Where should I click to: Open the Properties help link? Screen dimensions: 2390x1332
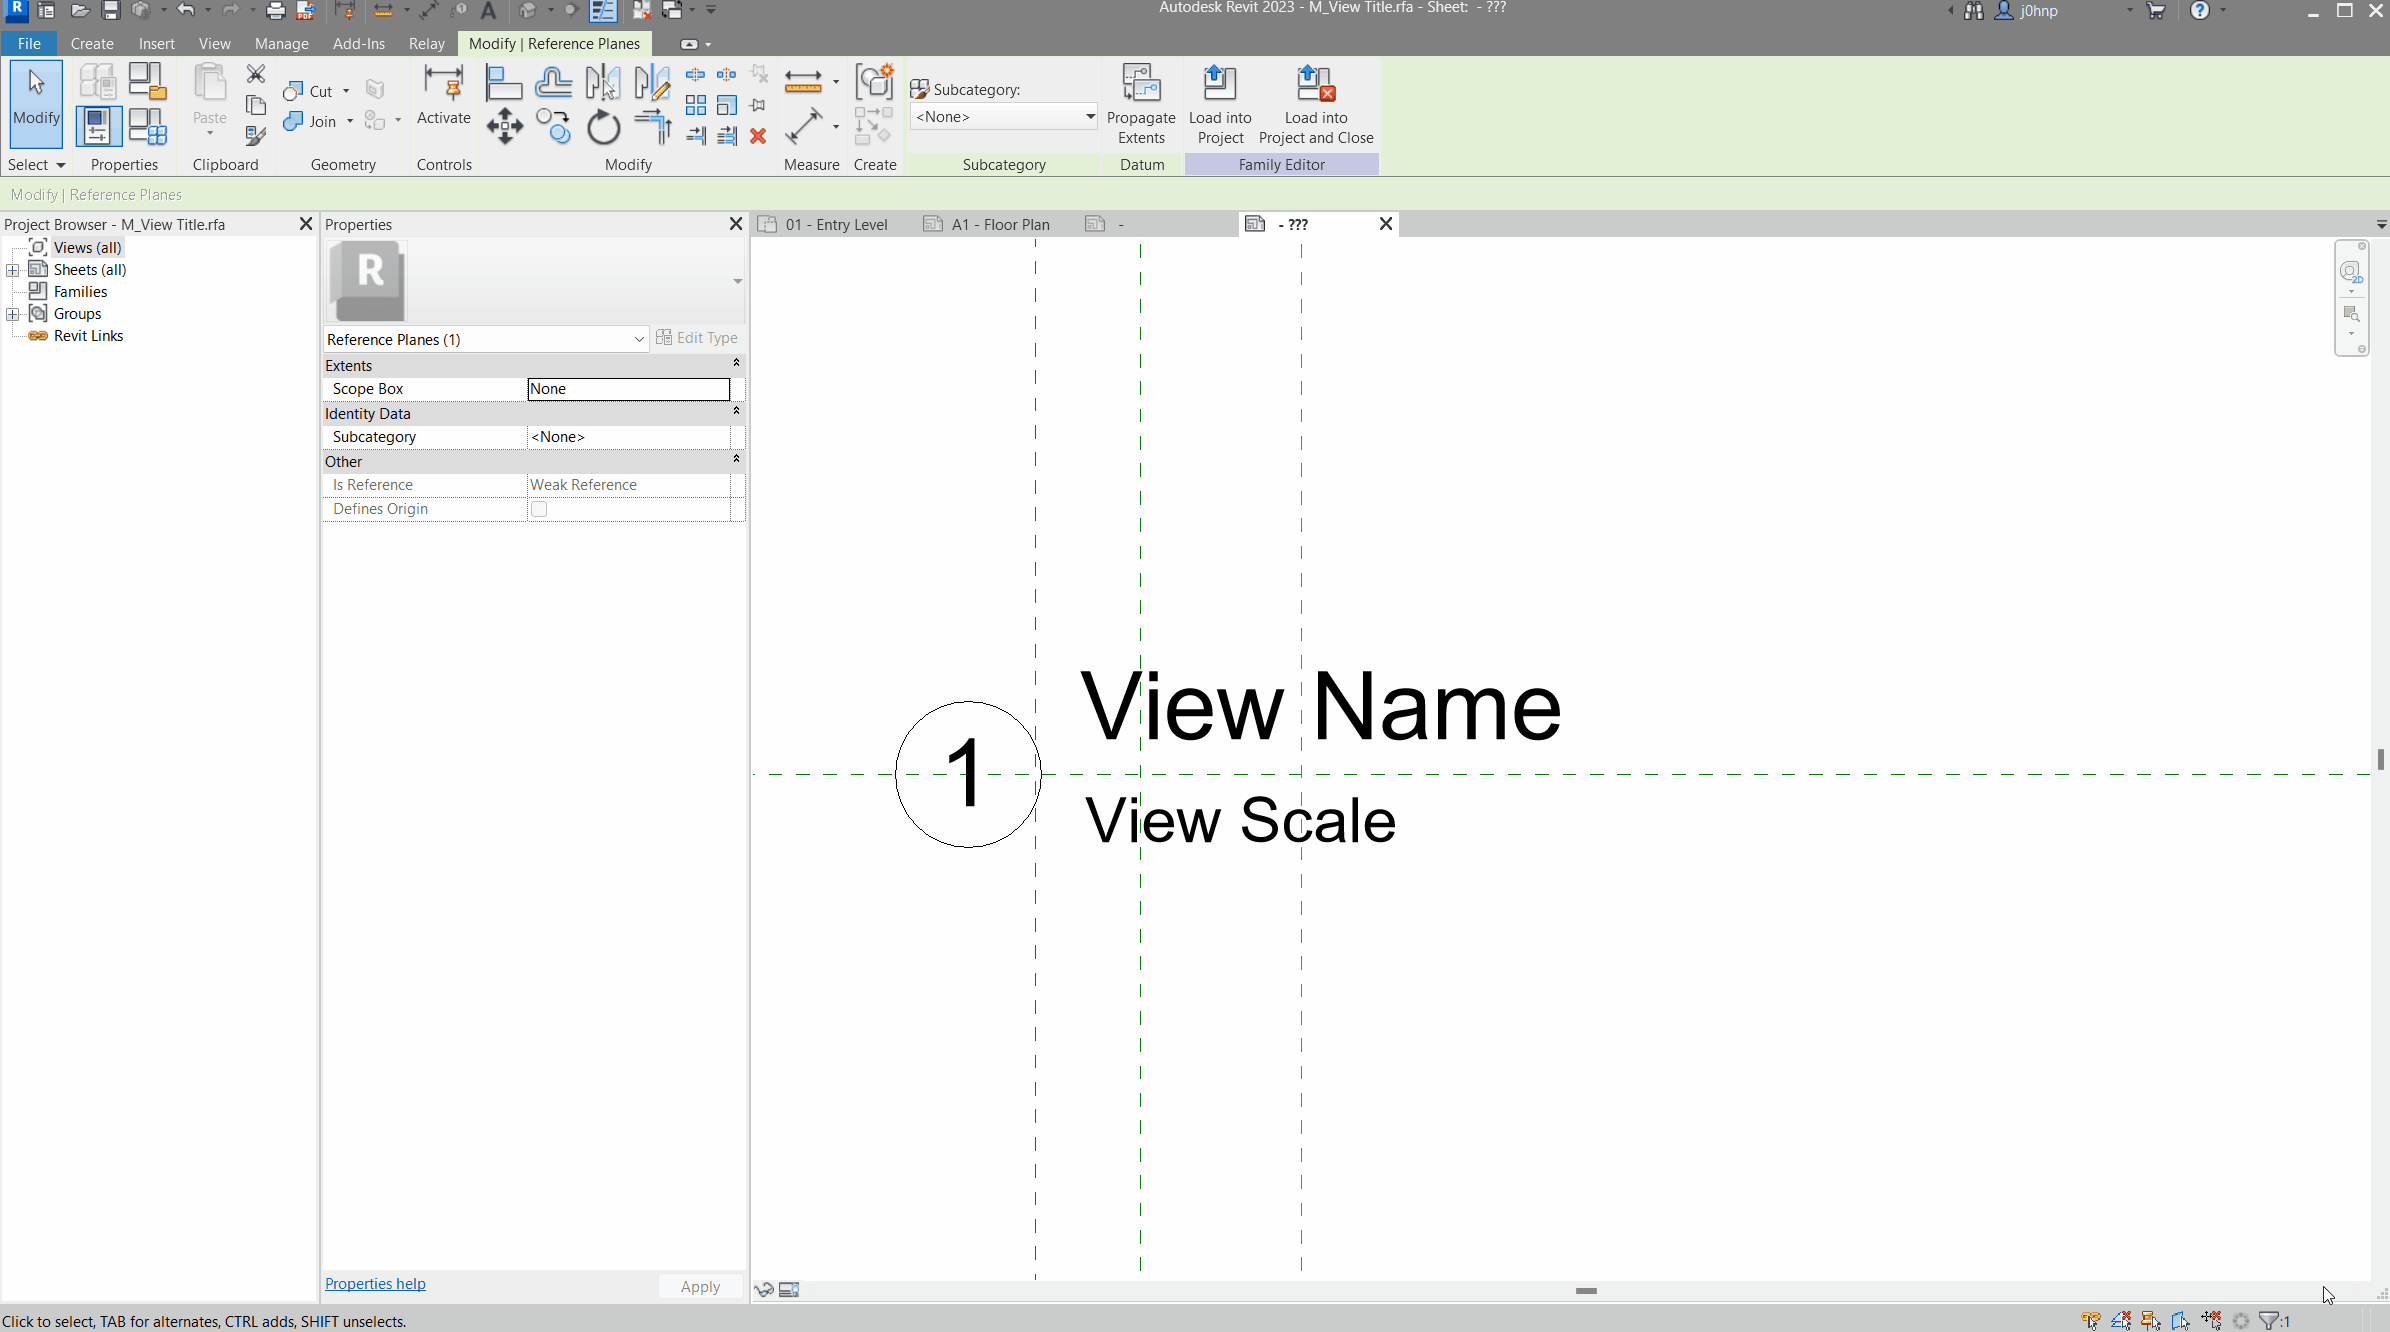tap(375, 1283)
